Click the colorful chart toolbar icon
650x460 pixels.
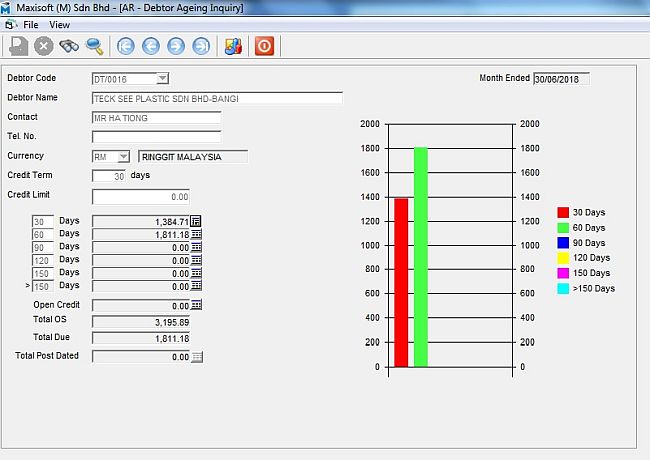coord(232,45)
